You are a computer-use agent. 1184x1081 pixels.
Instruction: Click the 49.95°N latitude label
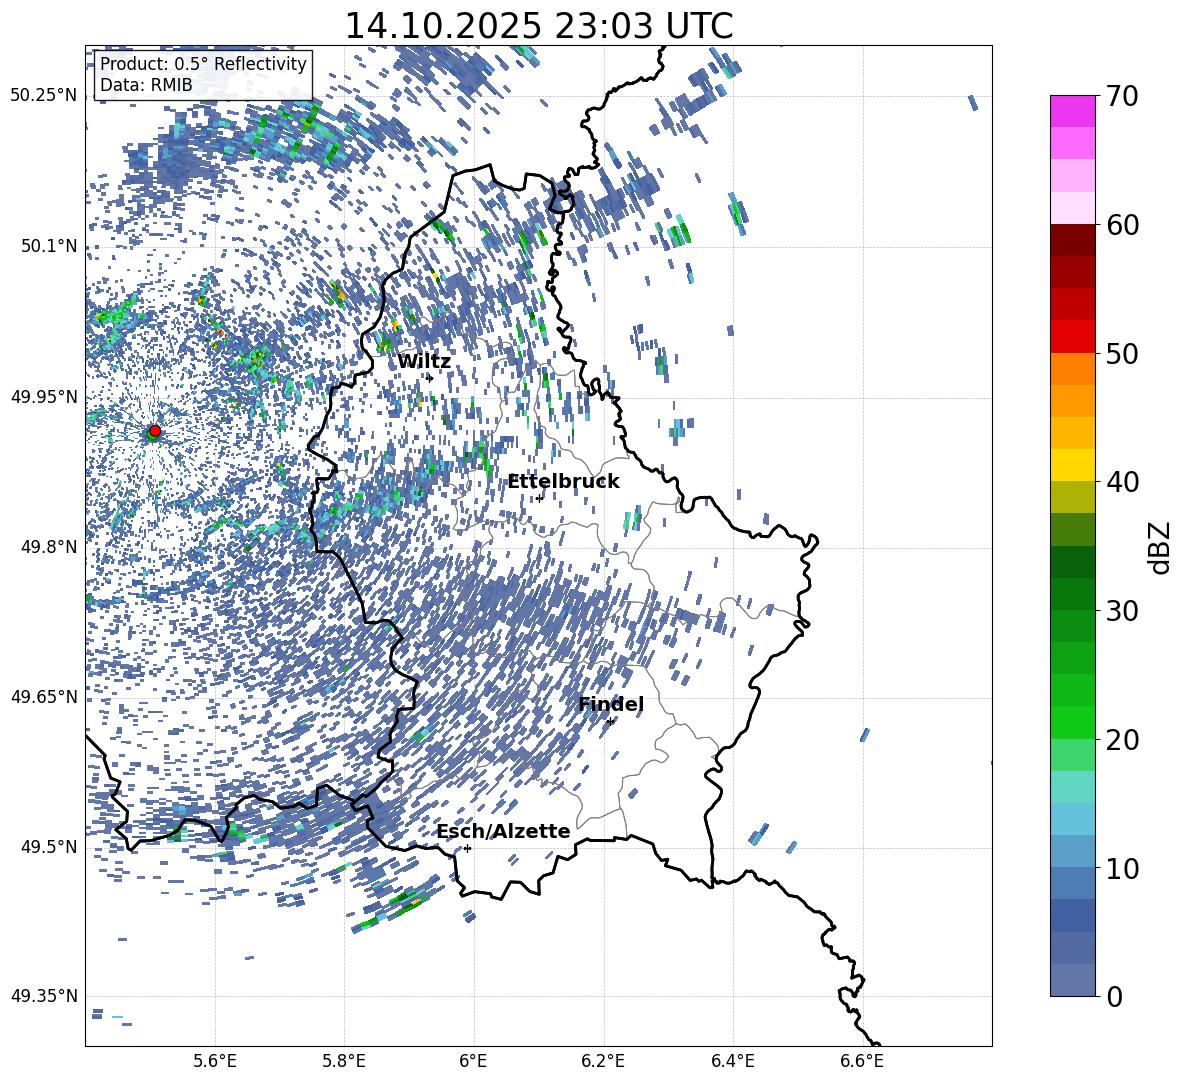click(x=44, y=397)
